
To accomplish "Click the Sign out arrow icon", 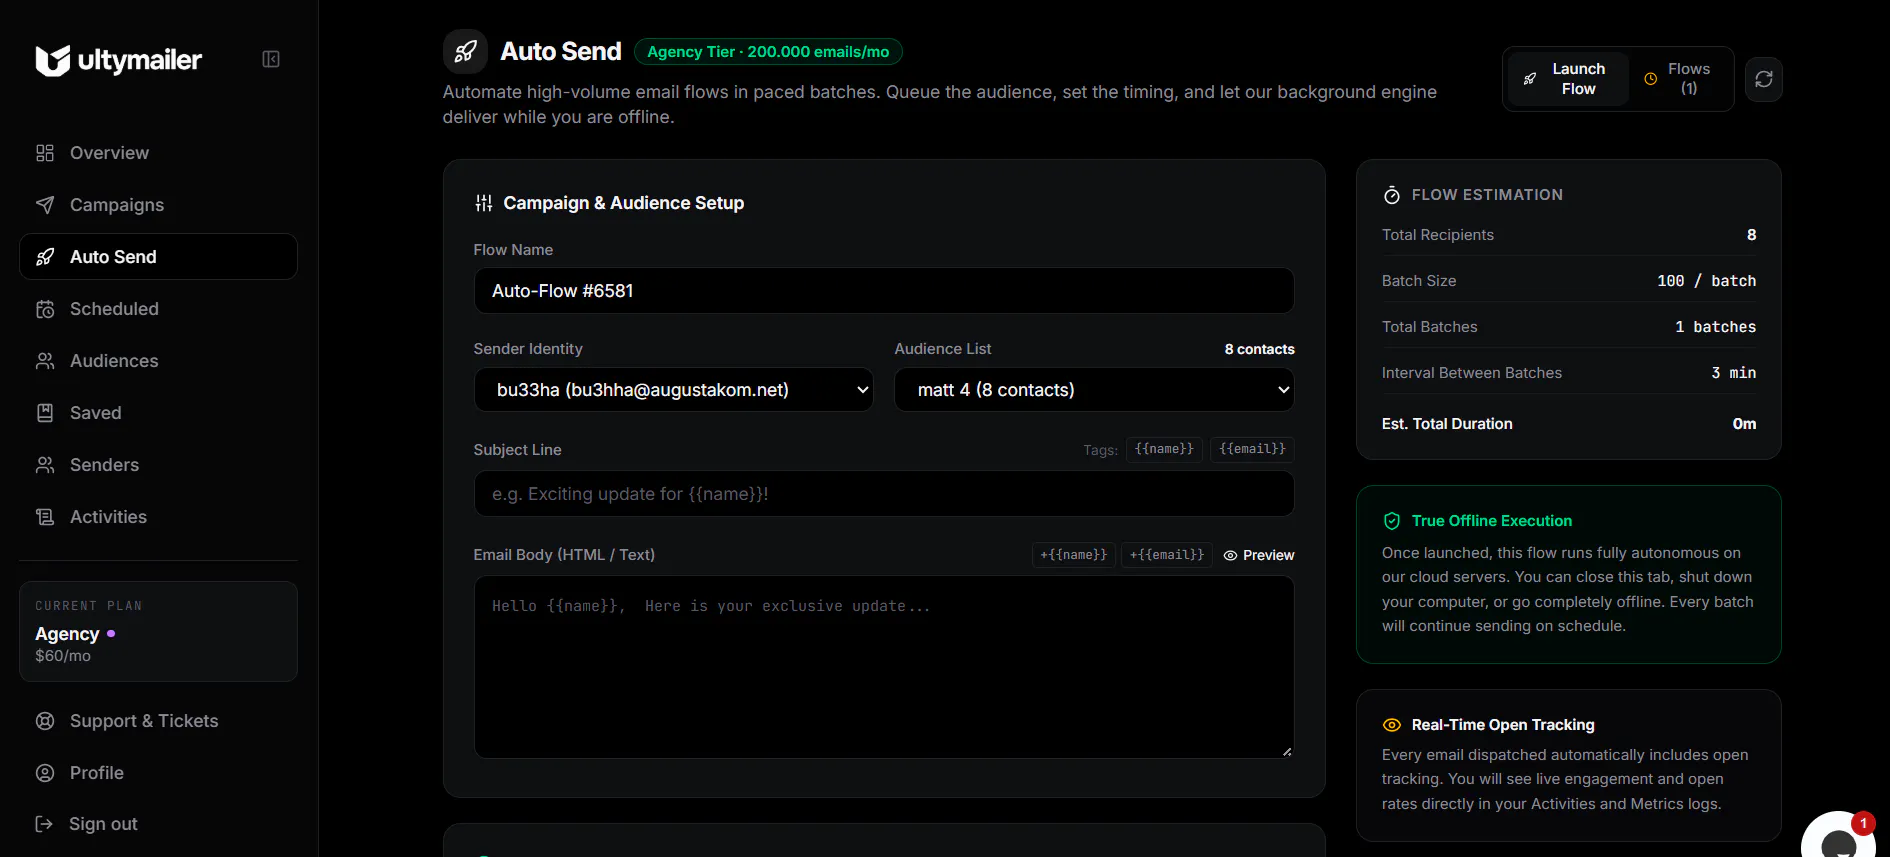I will pyautogui.click(x=44, y=824).
